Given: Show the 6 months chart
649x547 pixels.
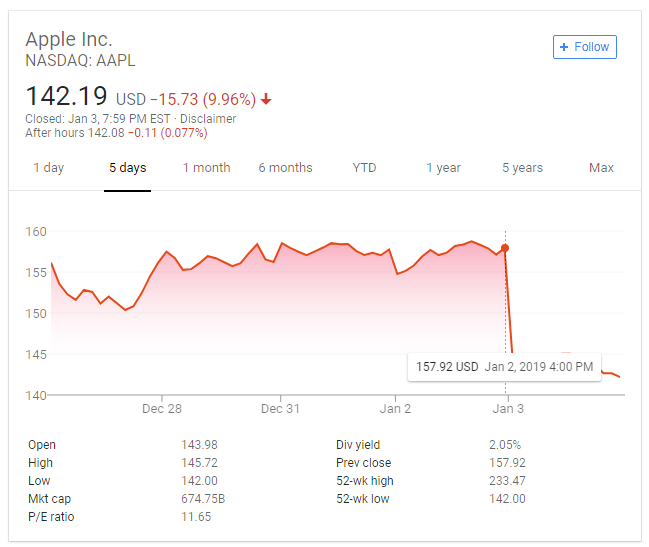Looking at the screenshot, I should [285, 168].
